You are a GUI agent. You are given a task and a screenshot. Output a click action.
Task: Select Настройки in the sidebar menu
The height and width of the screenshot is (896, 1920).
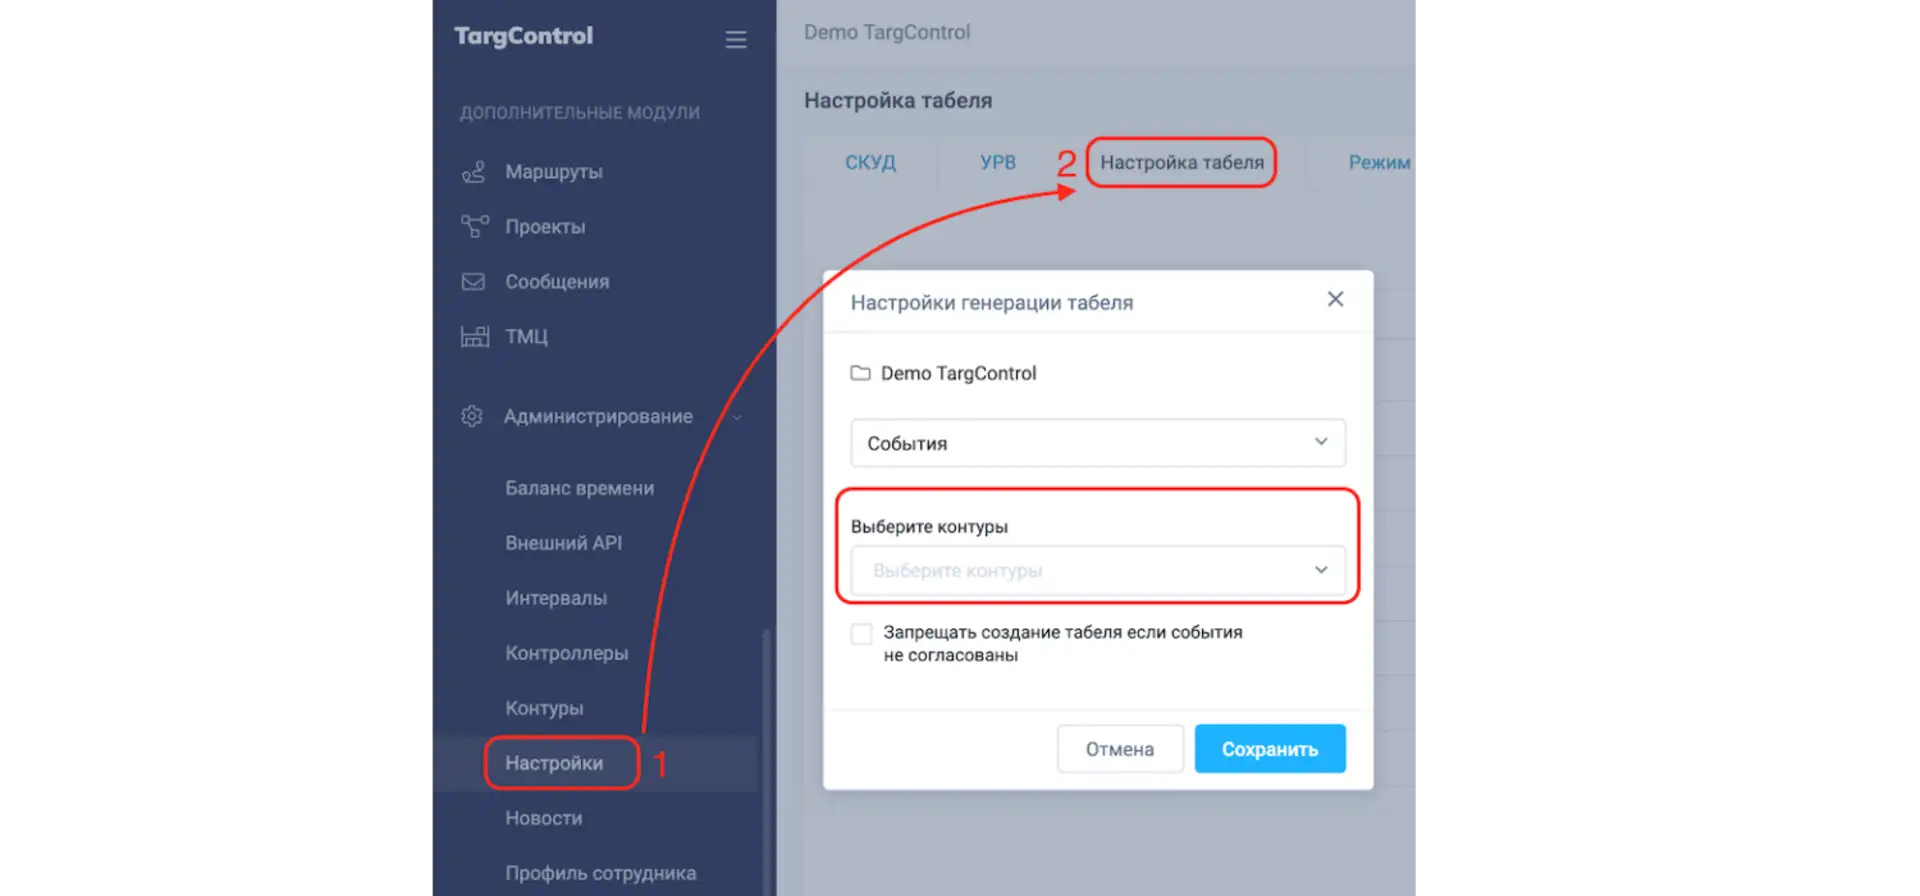click(x=556, y=762)
